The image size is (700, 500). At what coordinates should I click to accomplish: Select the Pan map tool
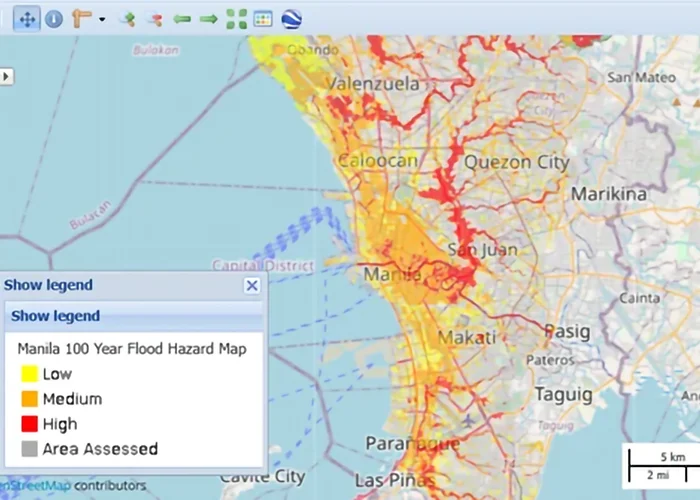coord(26,18)
